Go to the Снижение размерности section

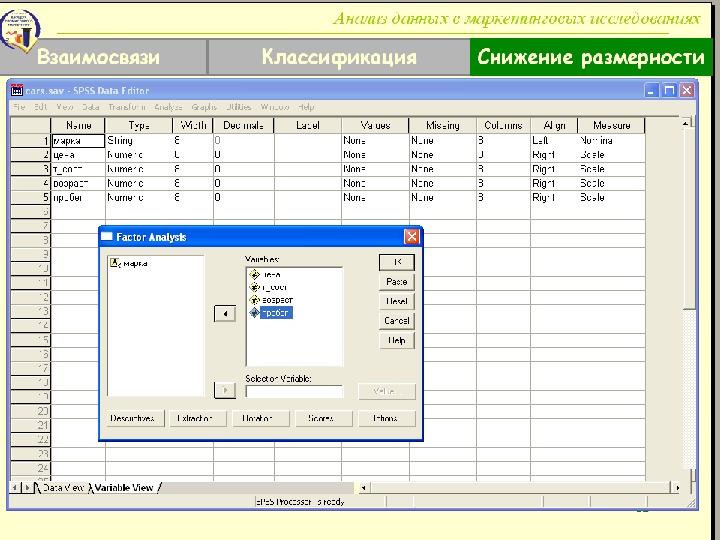pyautogui.click(x=591, y=57)
